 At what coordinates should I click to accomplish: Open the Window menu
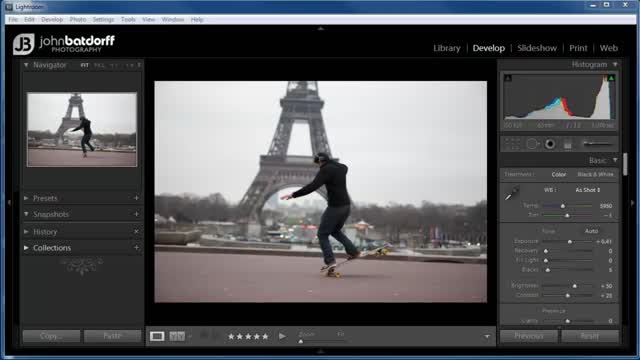click(173, 20)
